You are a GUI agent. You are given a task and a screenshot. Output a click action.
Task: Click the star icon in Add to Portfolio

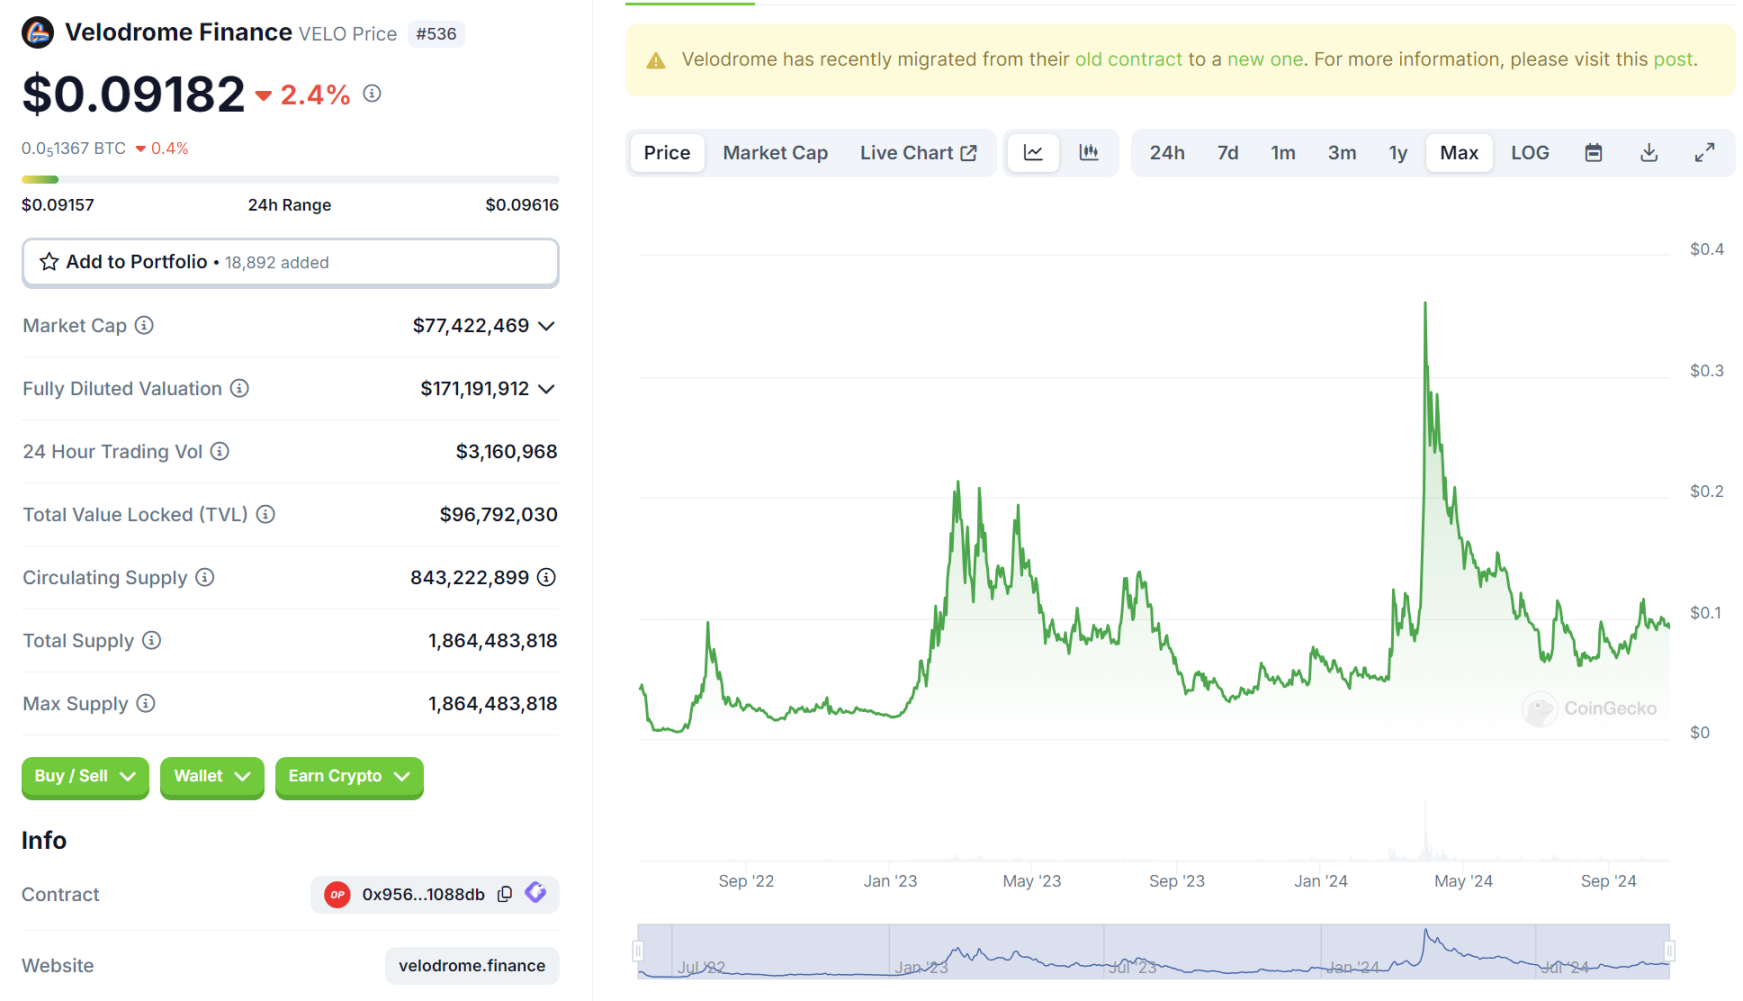point(49,262)
